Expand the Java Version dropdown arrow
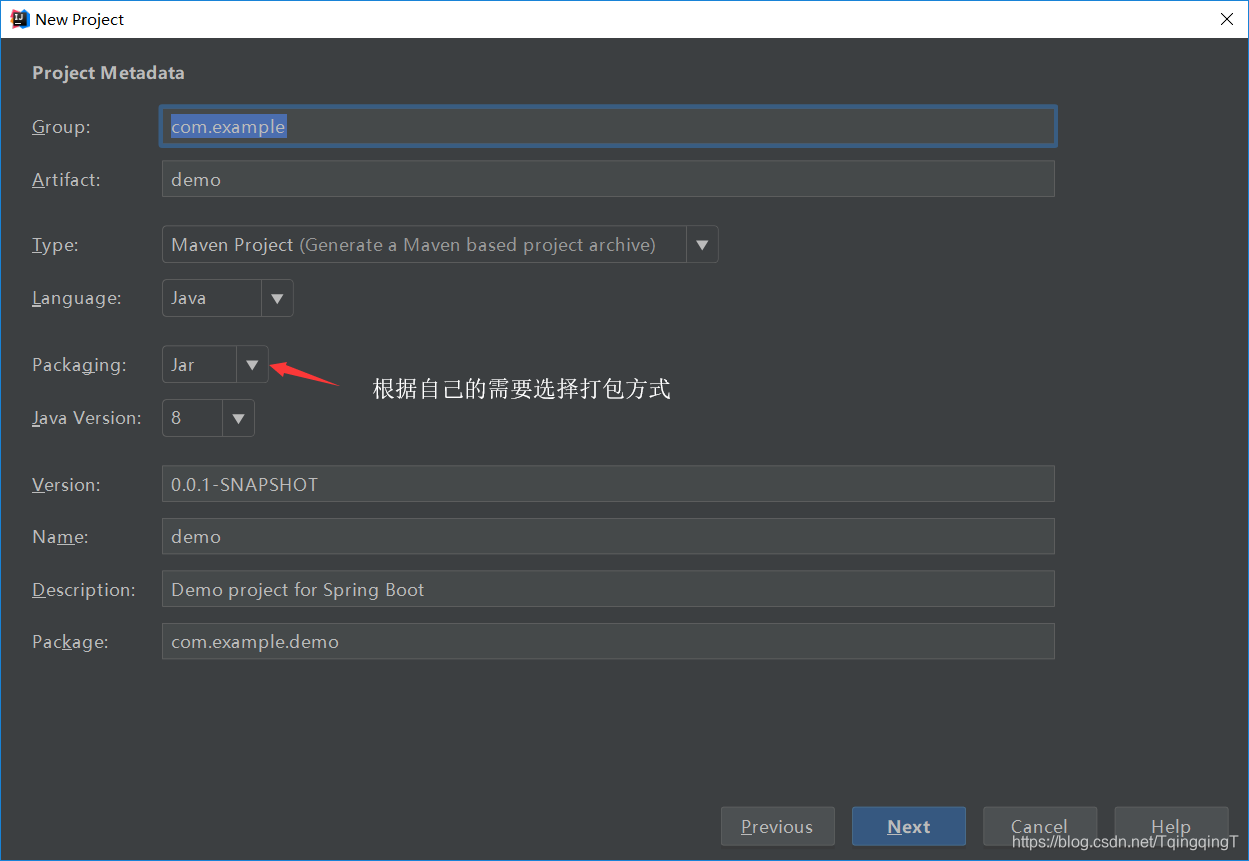 point(238,418)
